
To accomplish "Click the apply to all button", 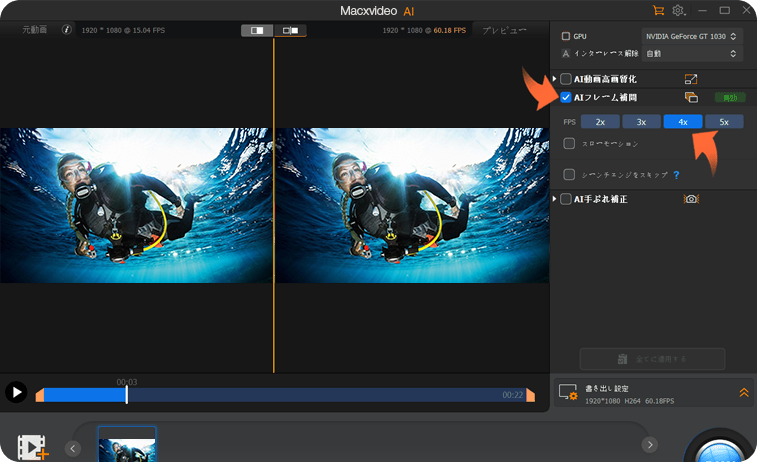I will click(652, 359).
